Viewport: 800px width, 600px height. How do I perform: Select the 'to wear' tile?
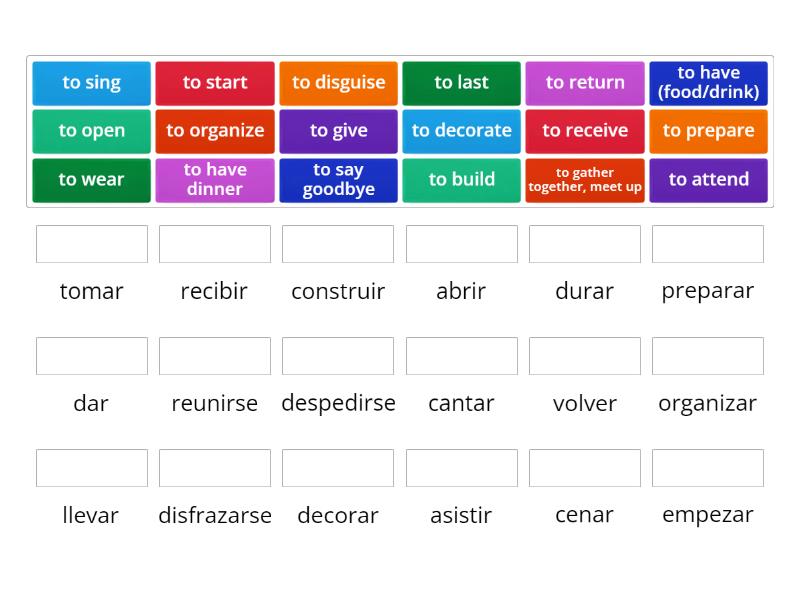click(91, 180)
